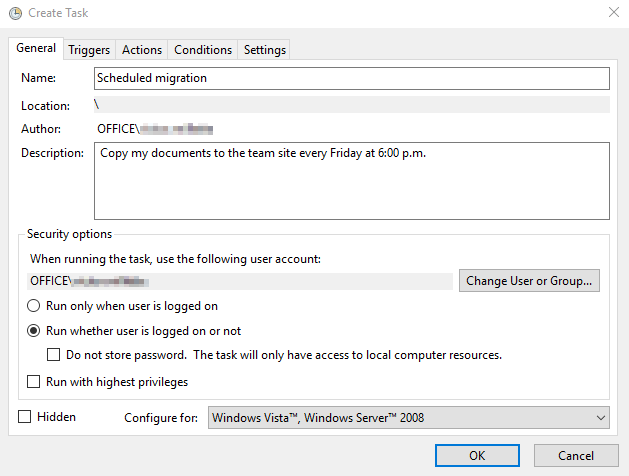This screenshot has width=629, height=476.
Task: Click the Description: label
Action: tap(53, 153)
